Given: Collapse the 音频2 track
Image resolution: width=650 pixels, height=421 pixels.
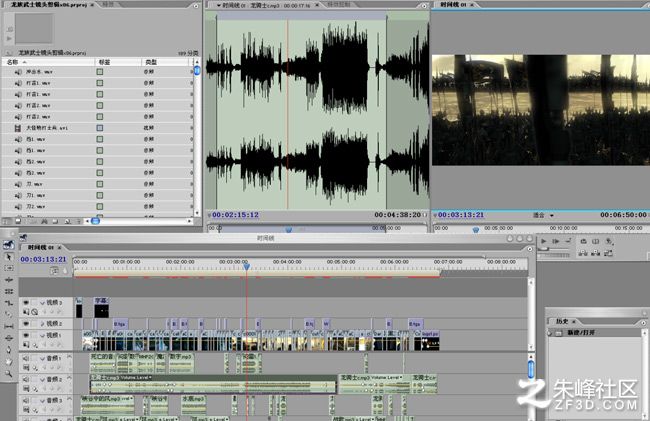Looking at the screenshot, I should coord(42,379).
